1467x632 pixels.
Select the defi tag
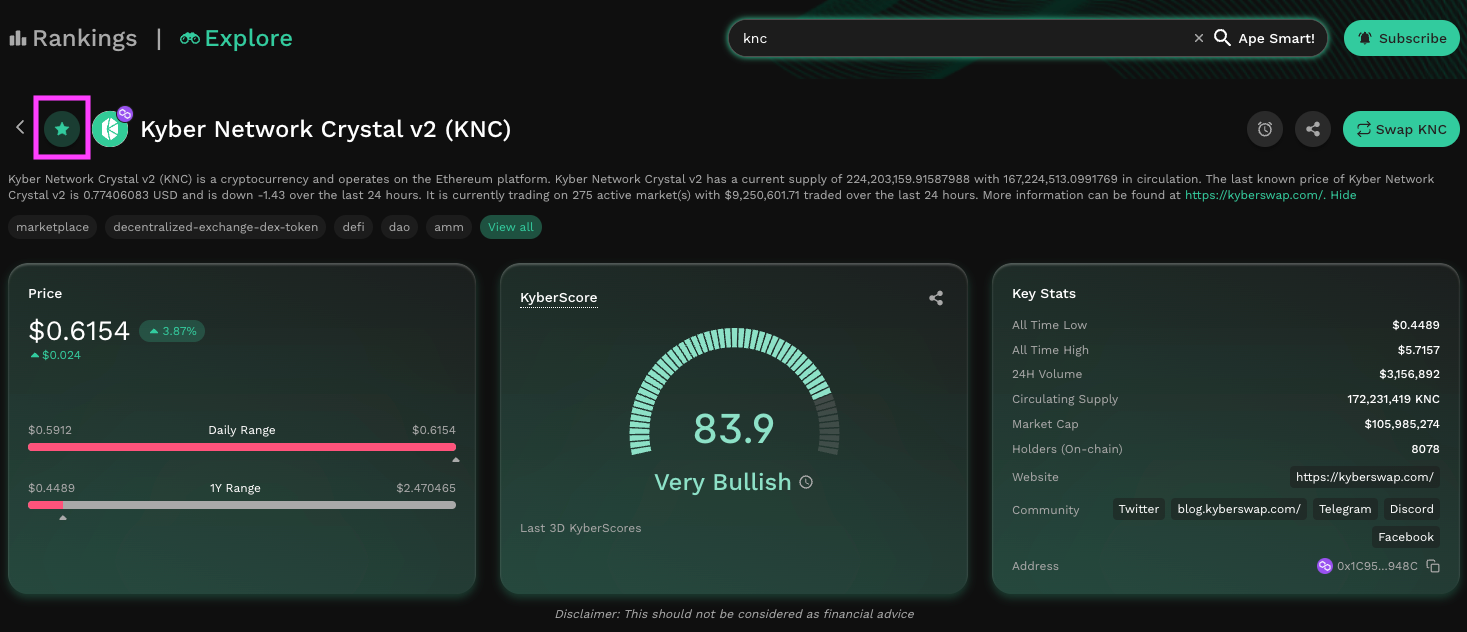354,227
